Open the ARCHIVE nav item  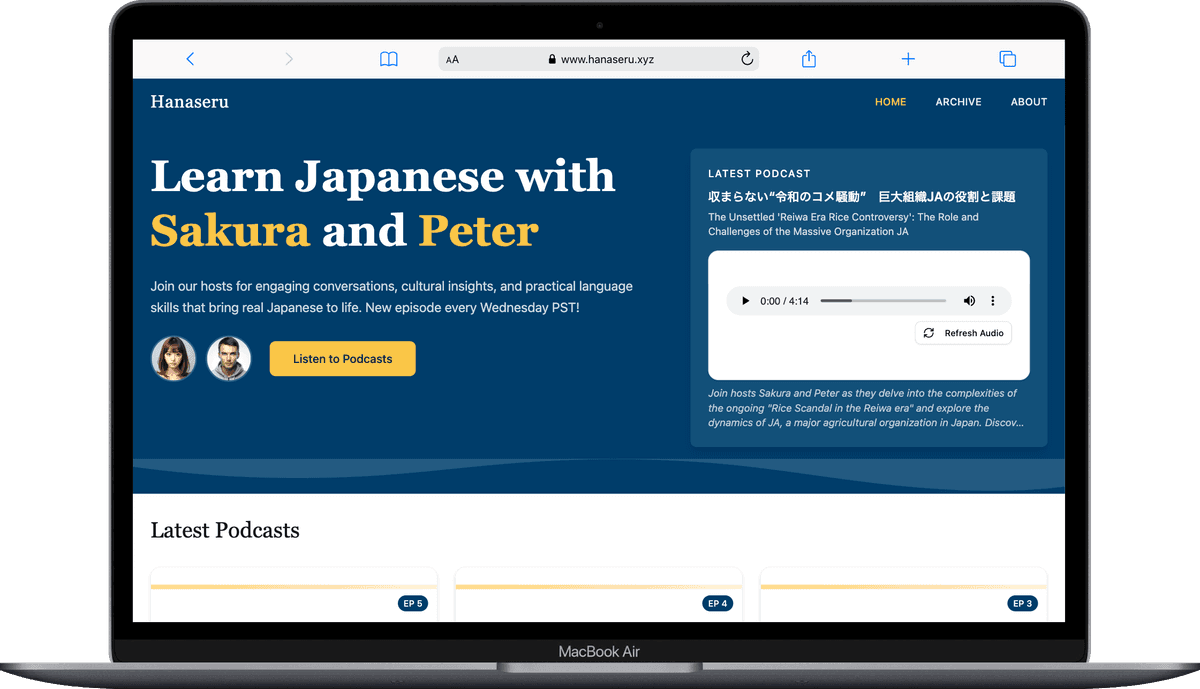958,102
